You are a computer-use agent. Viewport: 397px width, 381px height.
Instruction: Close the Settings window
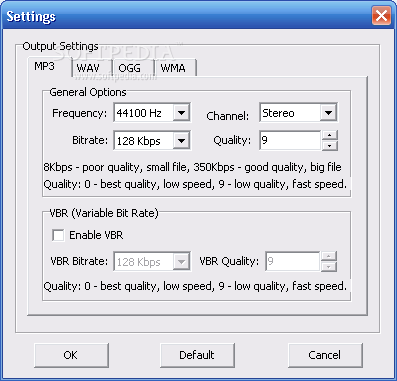(x=381, y=16)
